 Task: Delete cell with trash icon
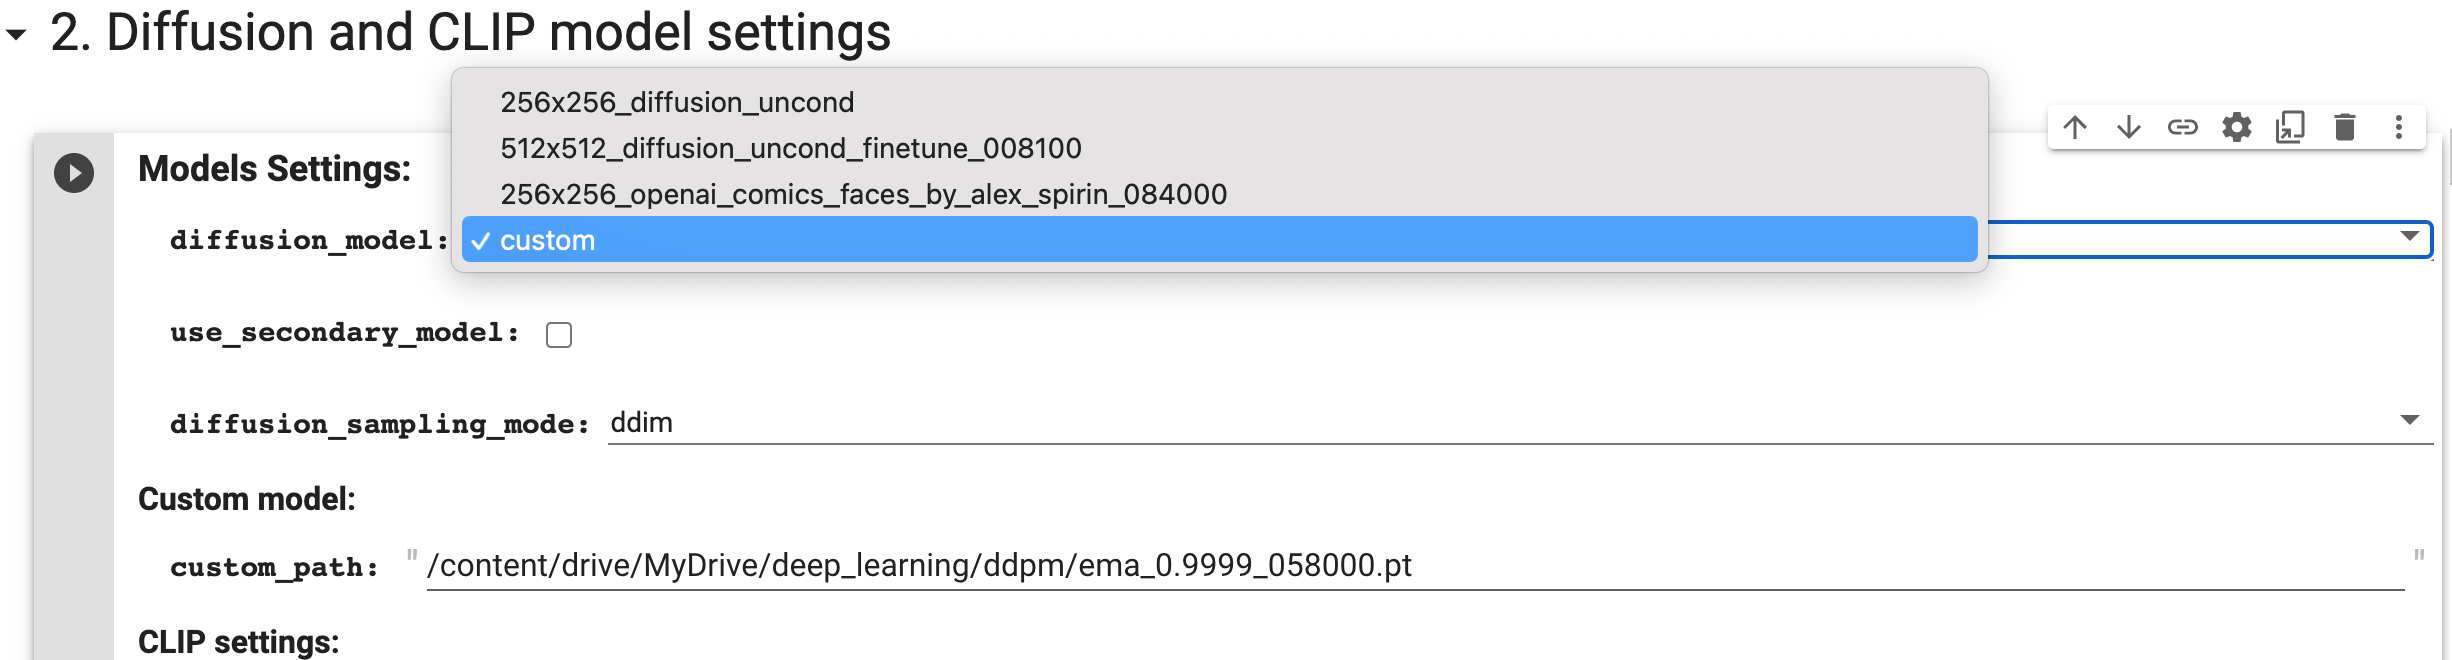tap(2345, 127)
